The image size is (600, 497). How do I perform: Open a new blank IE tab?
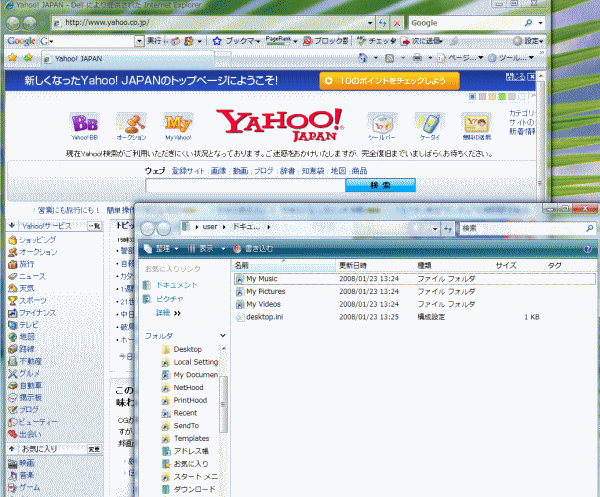tap(223, 59)
